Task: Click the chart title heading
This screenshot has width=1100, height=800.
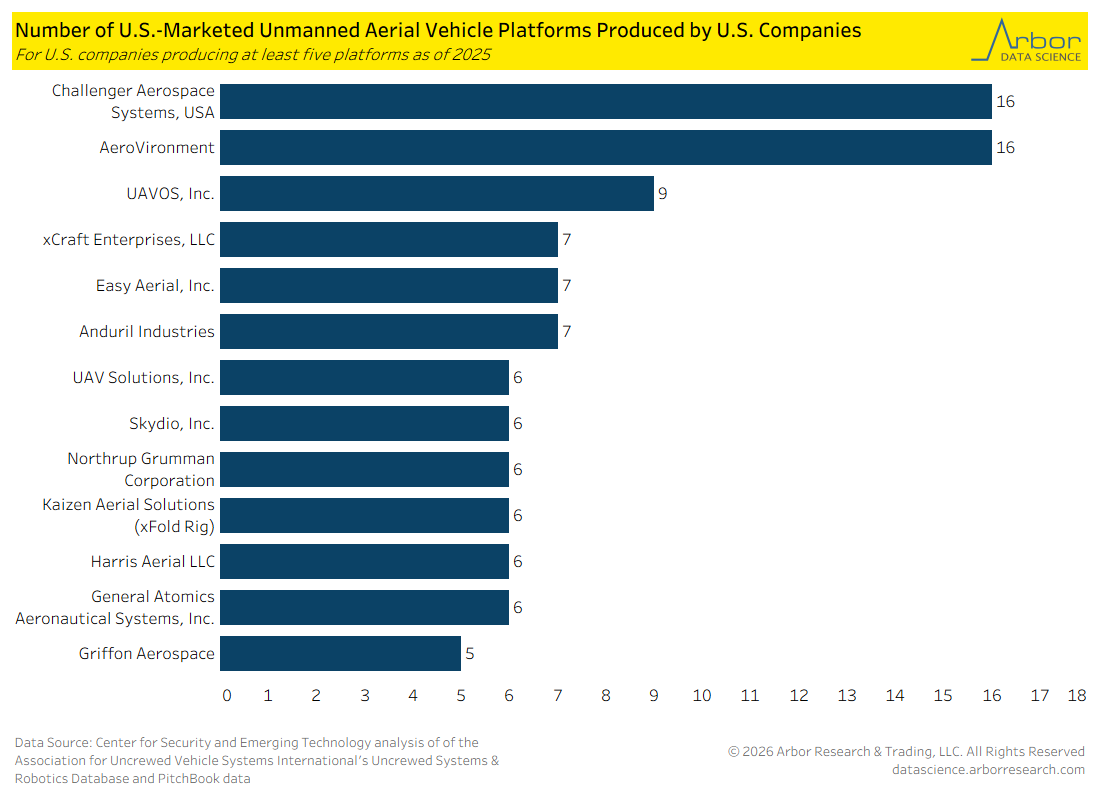Action: (438, 30)
